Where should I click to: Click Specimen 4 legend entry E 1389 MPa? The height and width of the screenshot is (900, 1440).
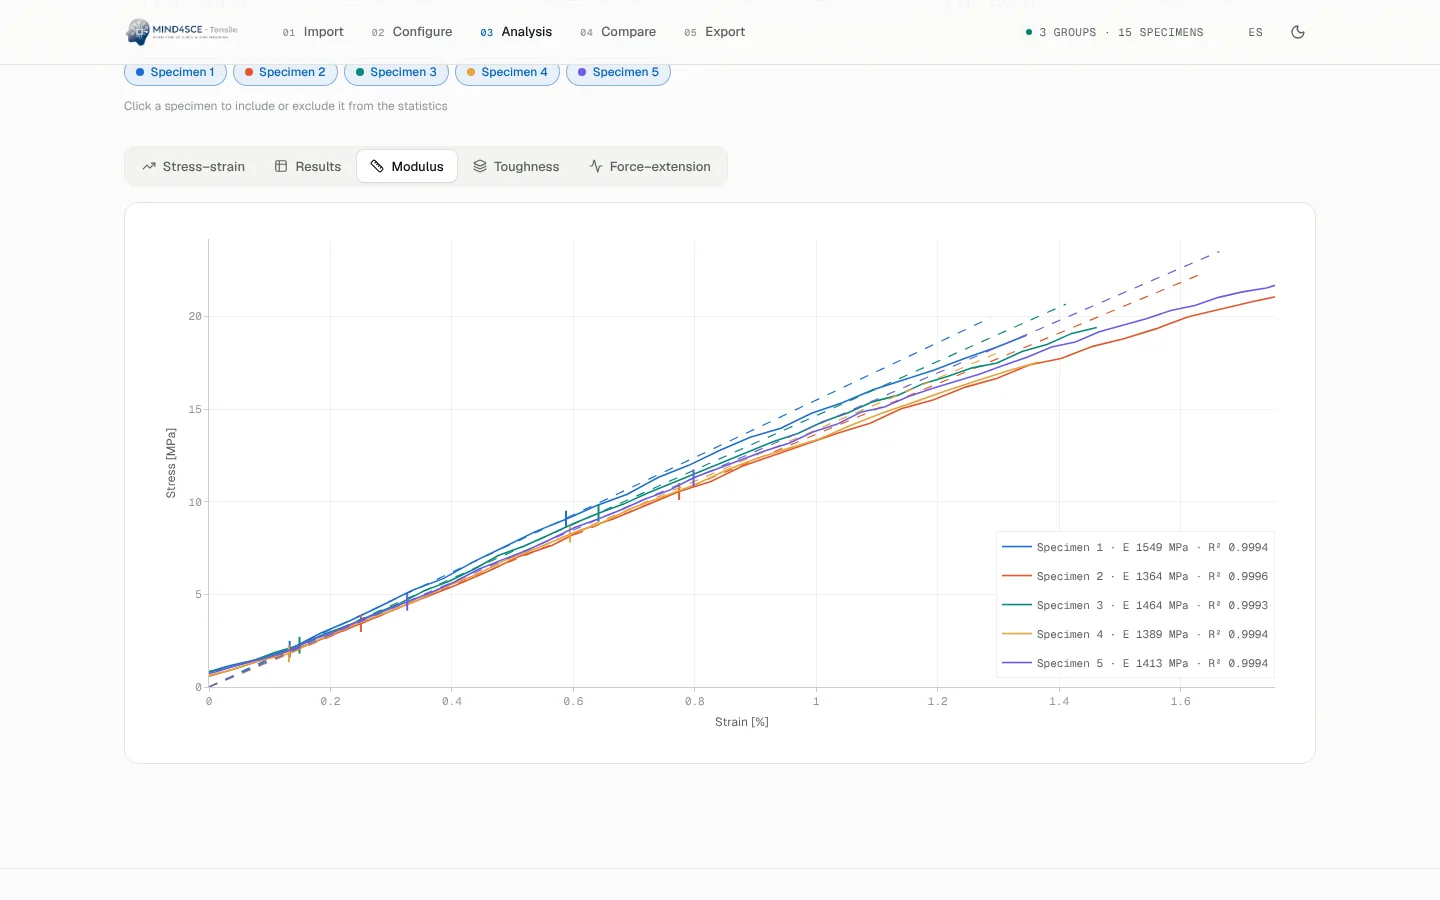(x=1135, y=634)
